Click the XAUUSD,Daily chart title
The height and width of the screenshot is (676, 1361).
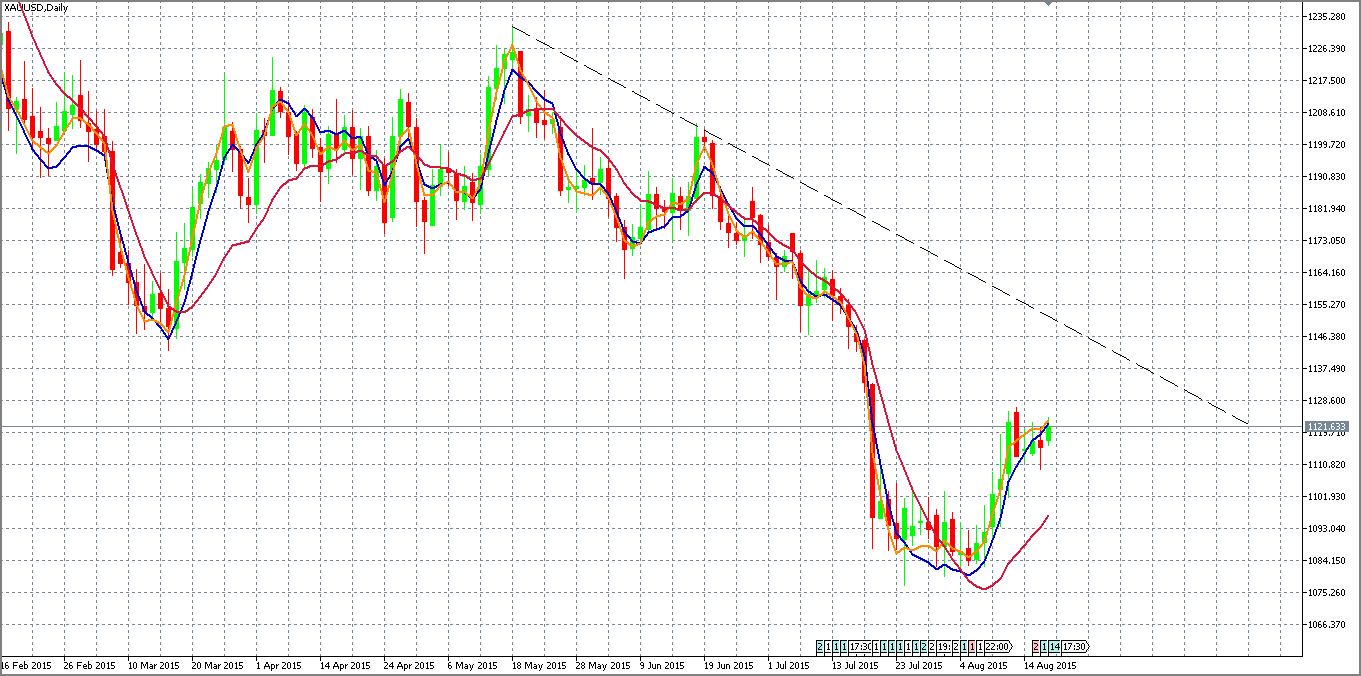click(34, 8)
